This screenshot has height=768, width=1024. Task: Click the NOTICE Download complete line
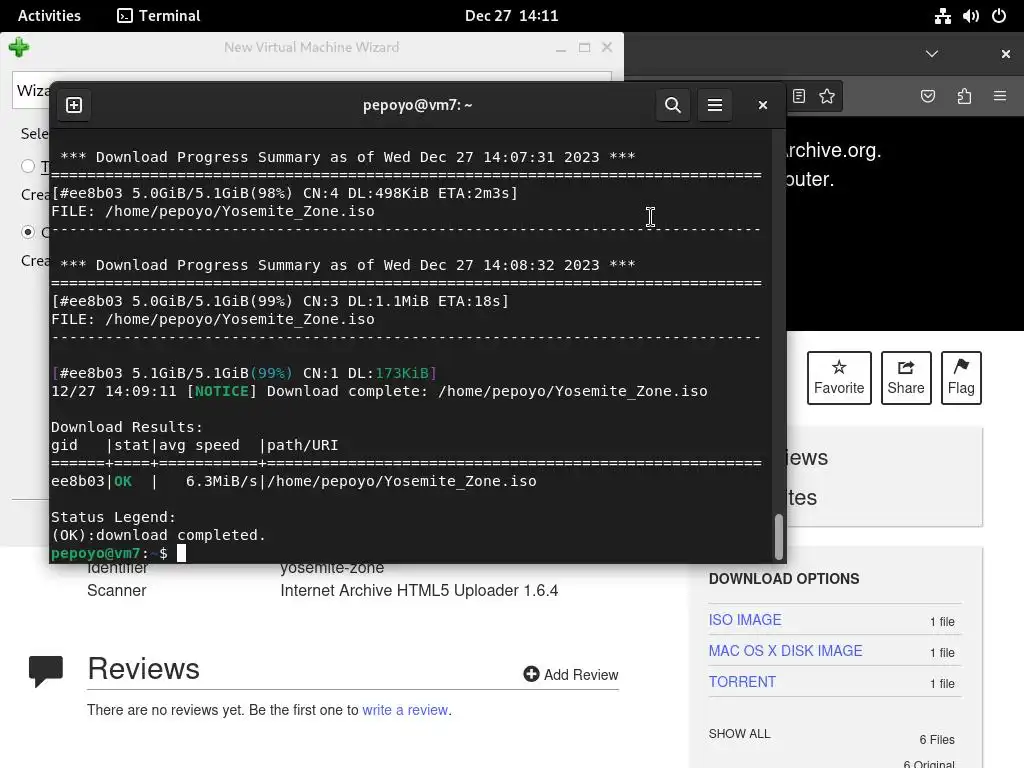[x=379, y=391]
